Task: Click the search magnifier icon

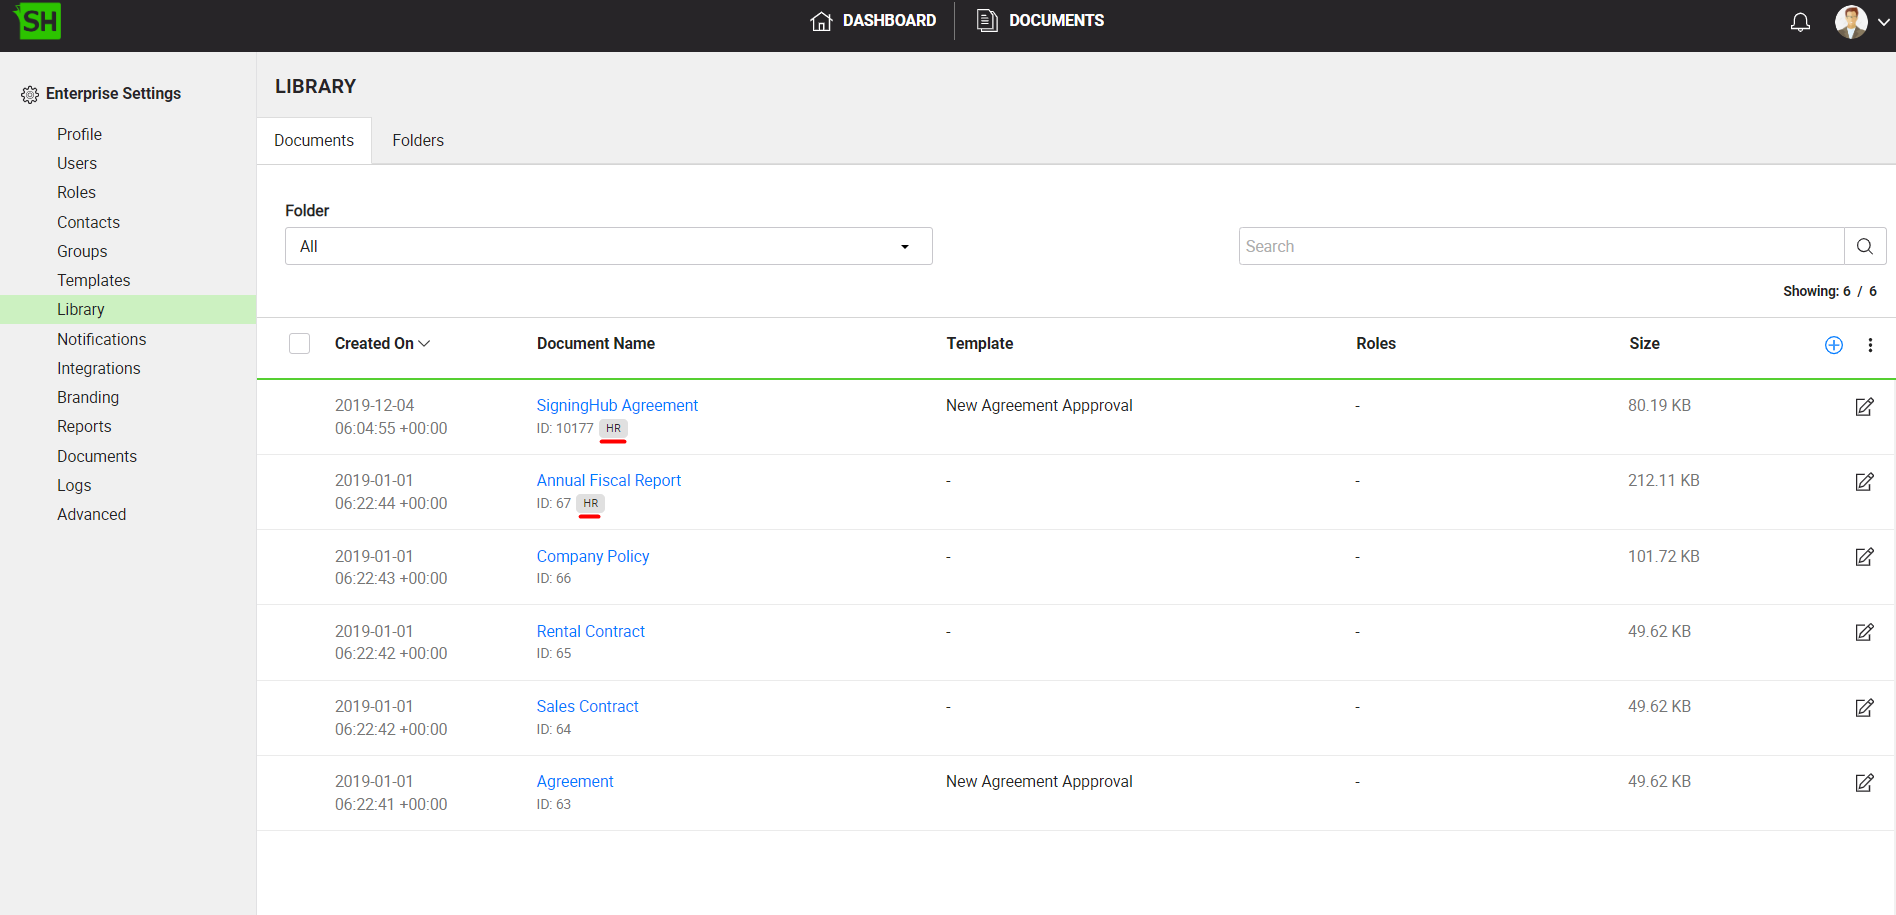Action: [1864, 246]
